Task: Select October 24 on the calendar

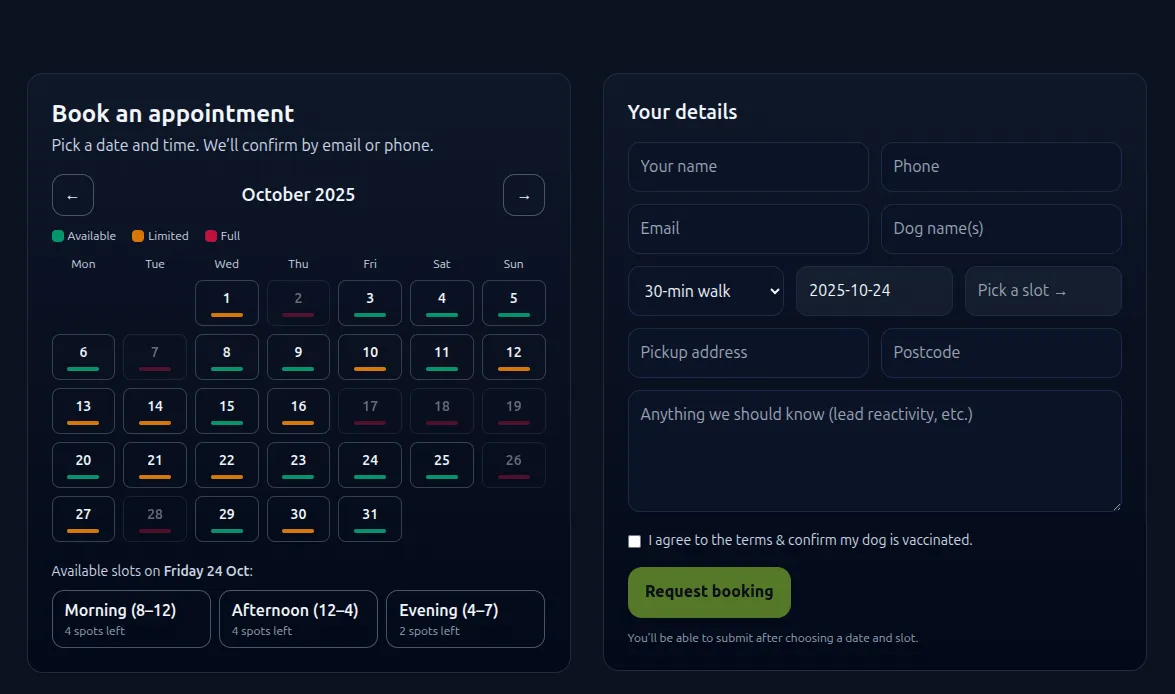Action: [x=370, y=465]
